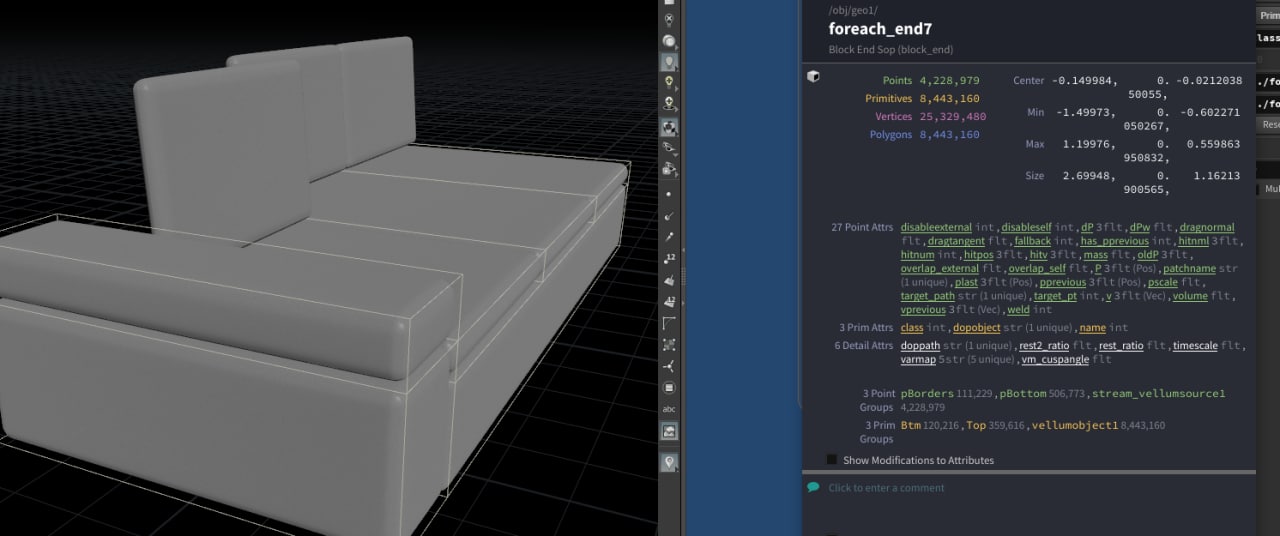Screen dimensions: 1280x536
Task: Click the disable lighting bulb icon
Action: (x=669, y=20)
